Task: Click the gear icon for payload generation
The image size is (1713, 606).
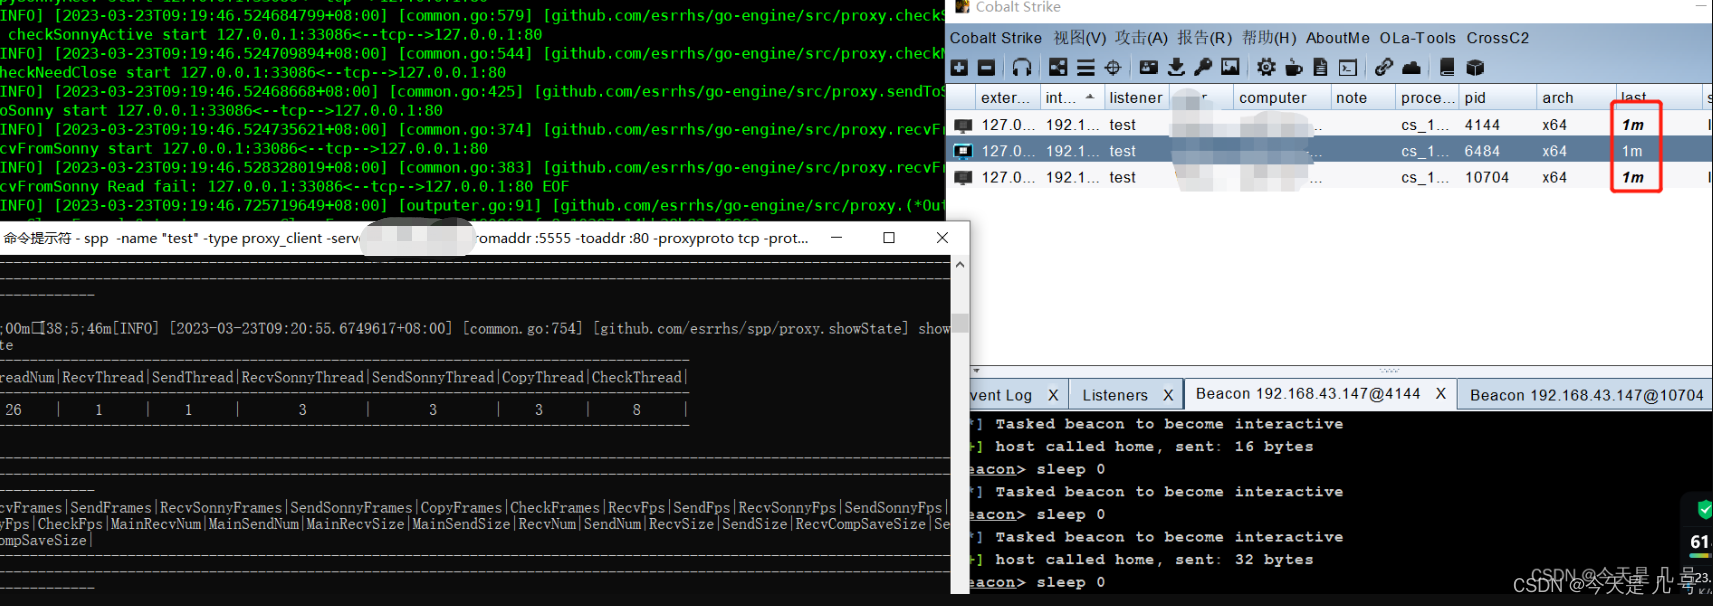Action: coord(1266,67)
